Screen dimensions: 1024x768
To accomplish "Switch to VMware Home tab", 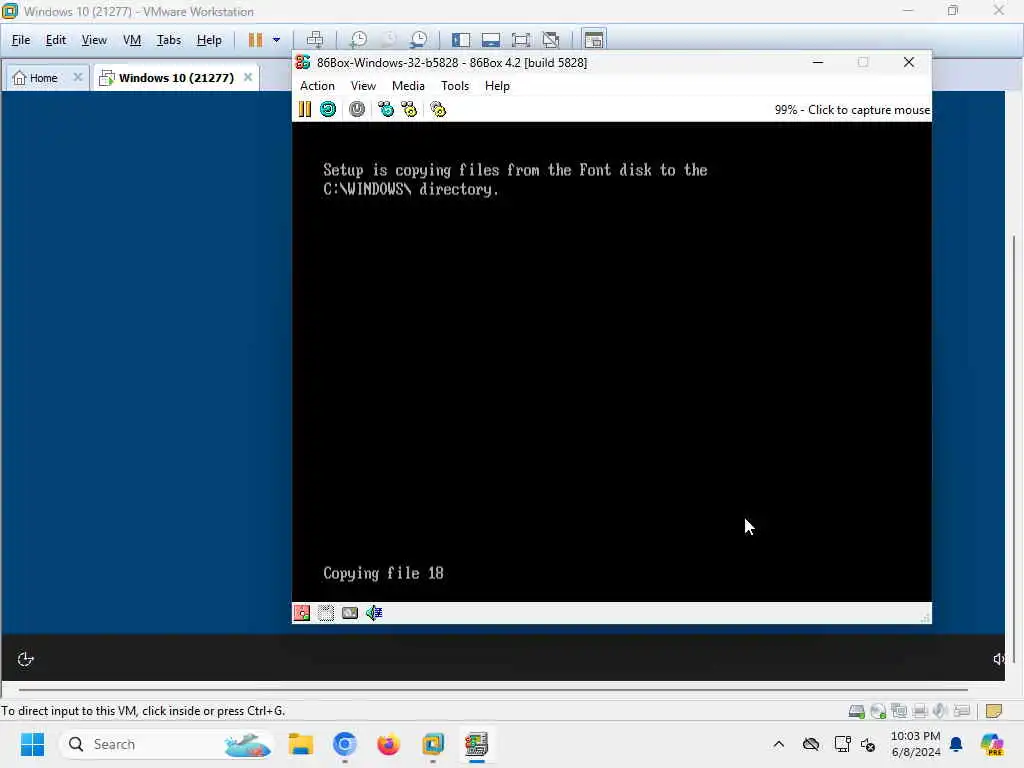I will pos(37,78).
